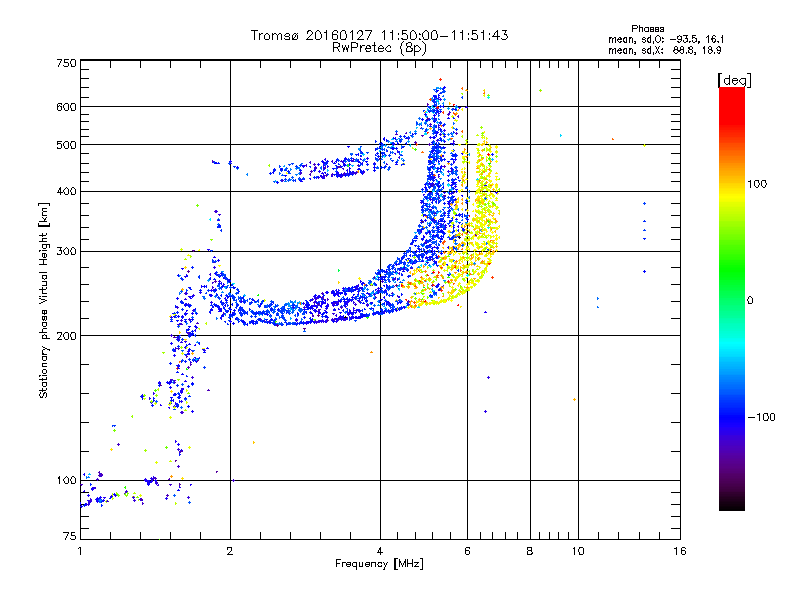
Task: Click the y-axis label 'Stationary phase Virtual Height [km]'
Action: [43, 301]
